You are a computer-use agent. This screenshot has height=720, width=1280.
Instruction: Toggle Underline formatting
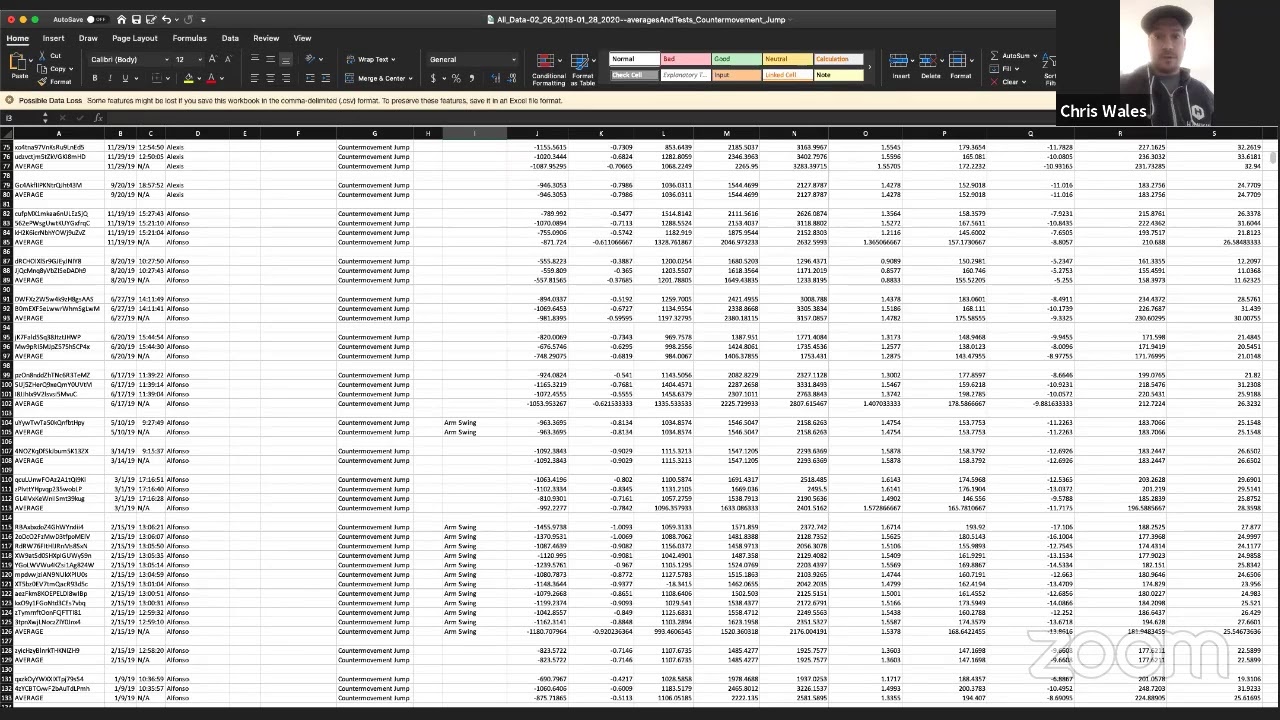tap(123, 78)
